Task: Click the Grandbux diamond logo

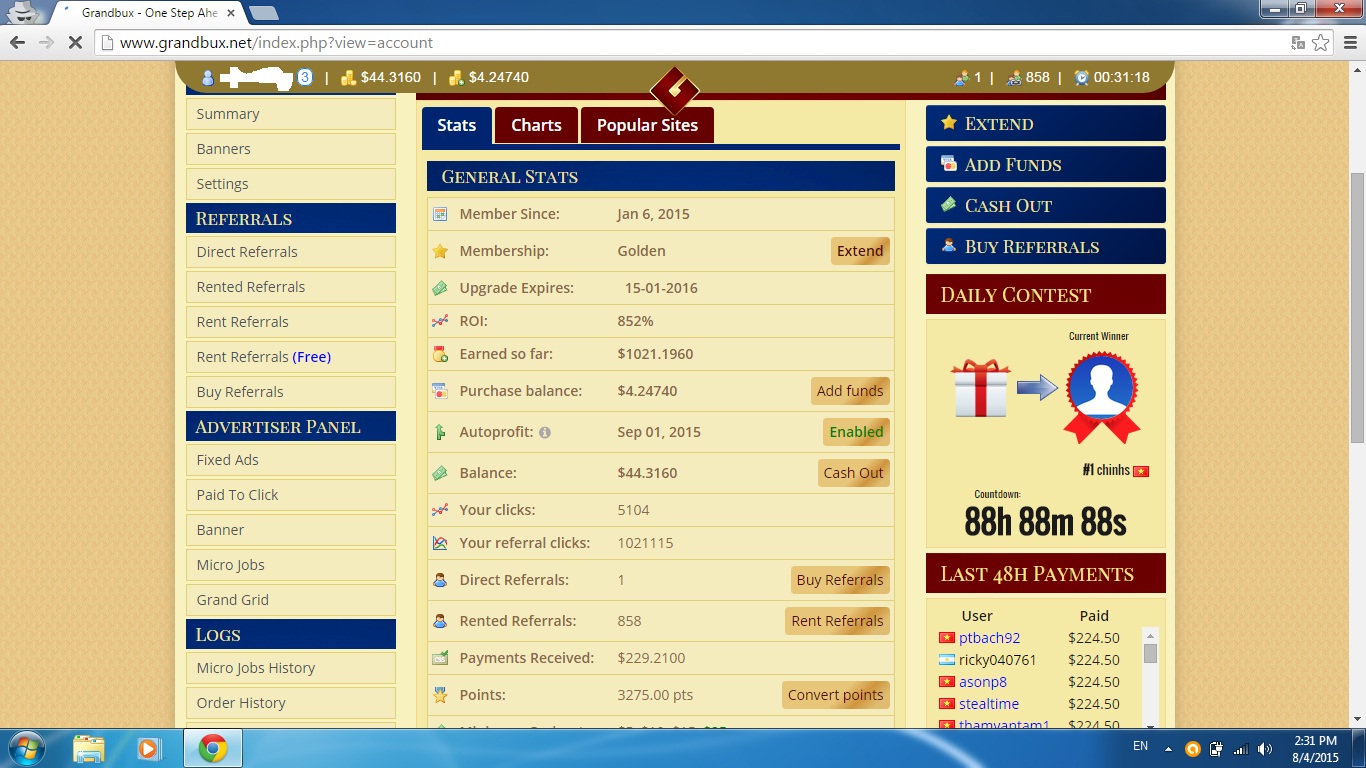Action: point(674,91)
